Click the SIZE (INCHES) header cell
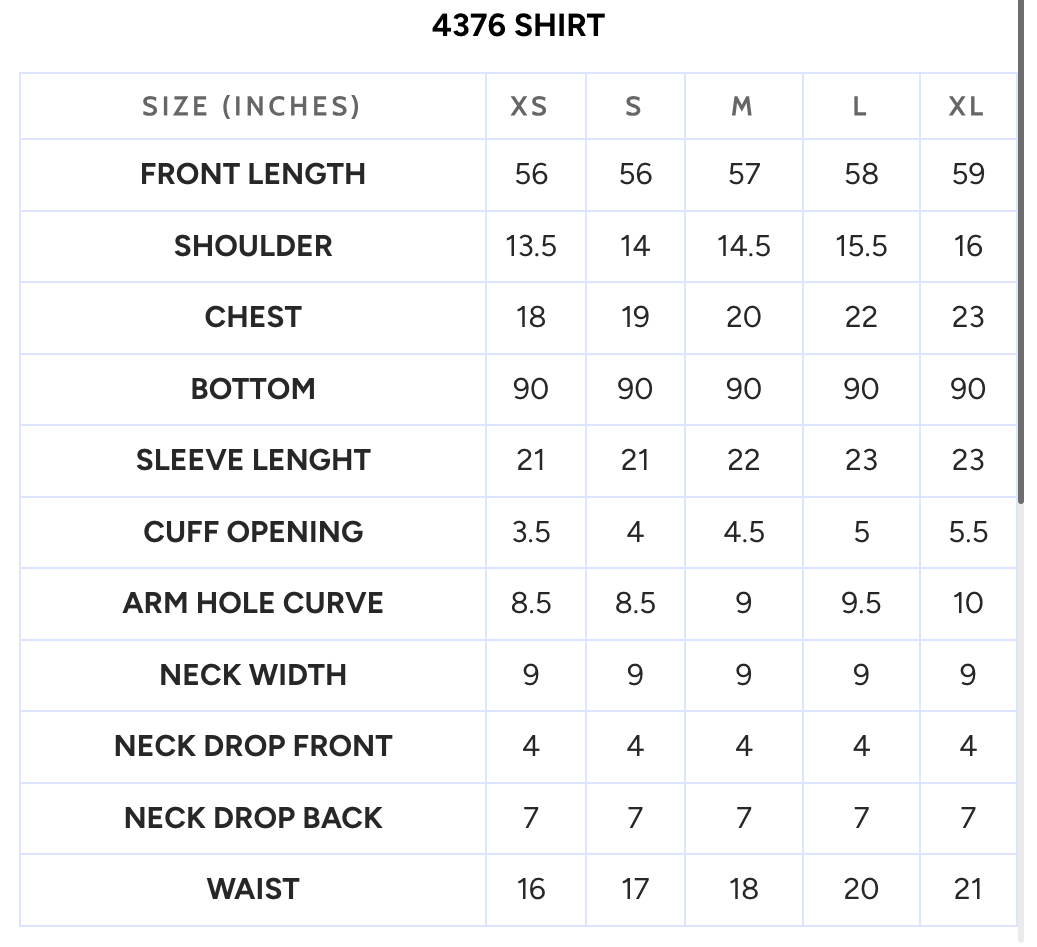This screenshot has height=947, width=1037. tap(252, 106)
